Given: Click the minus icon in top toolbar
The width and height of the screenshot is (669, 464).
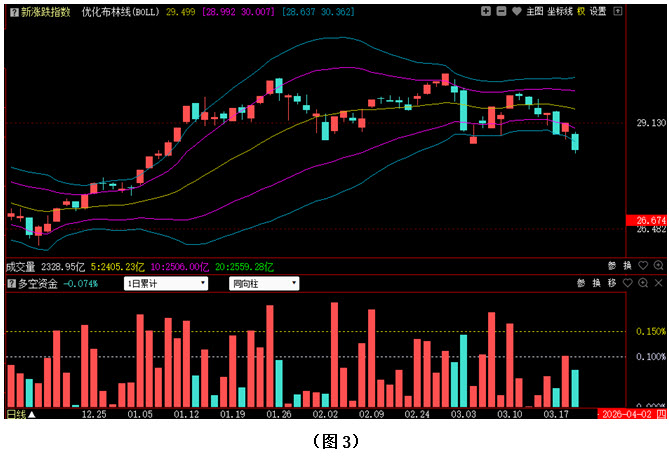Looking at the screenshot, I should (x=500, y=11).
